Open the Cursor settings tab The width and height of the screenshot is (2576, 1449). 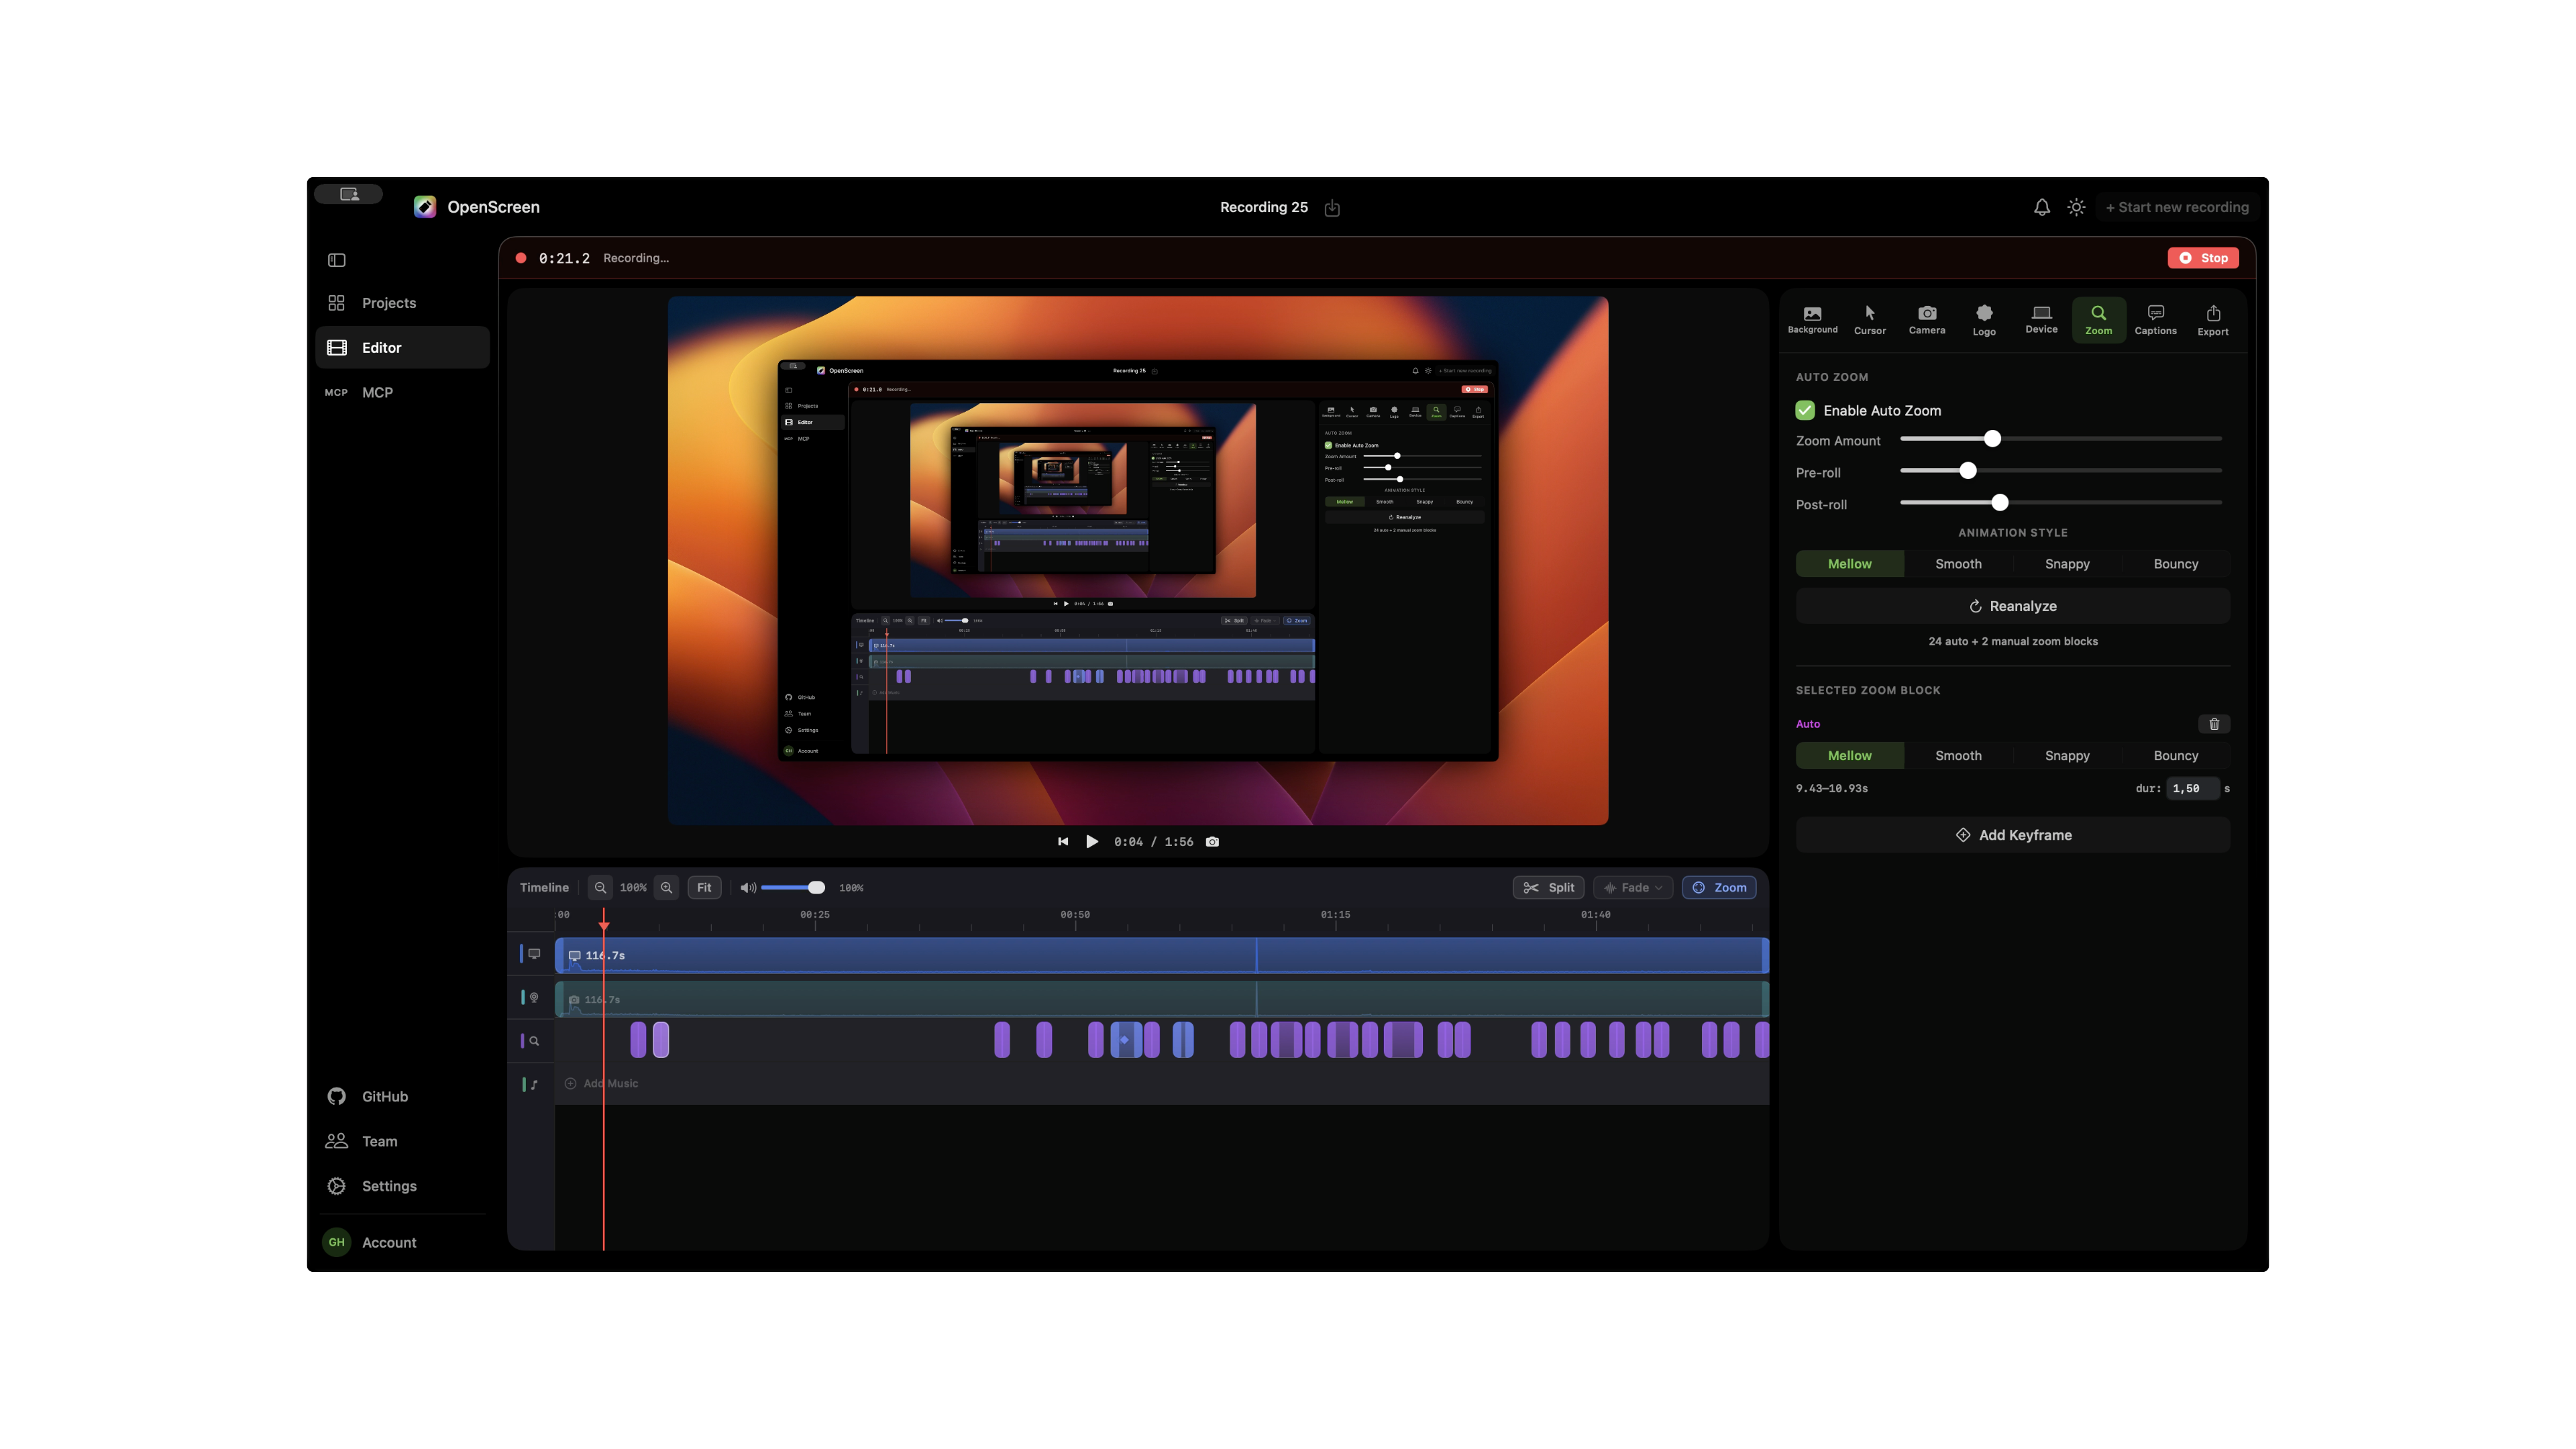1869,320
